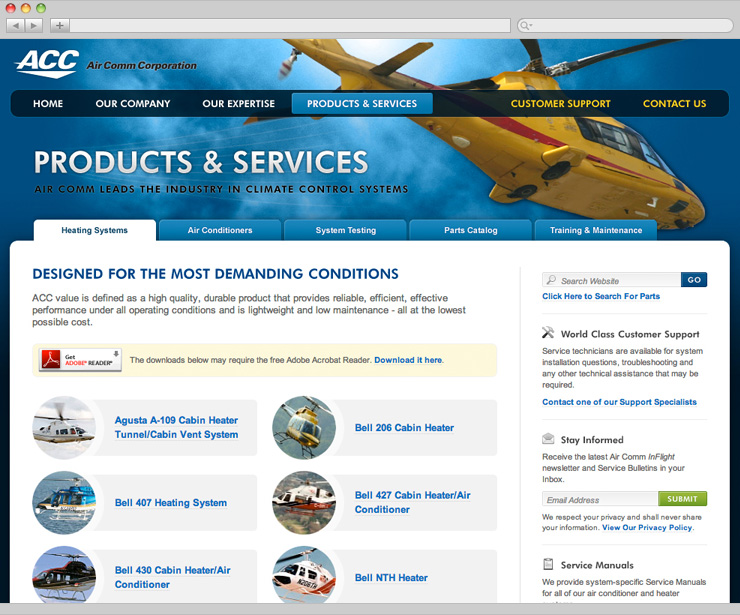
Task: Open Agusta A-109 Cabin Heater link
Action: click(x=176, y=427)
